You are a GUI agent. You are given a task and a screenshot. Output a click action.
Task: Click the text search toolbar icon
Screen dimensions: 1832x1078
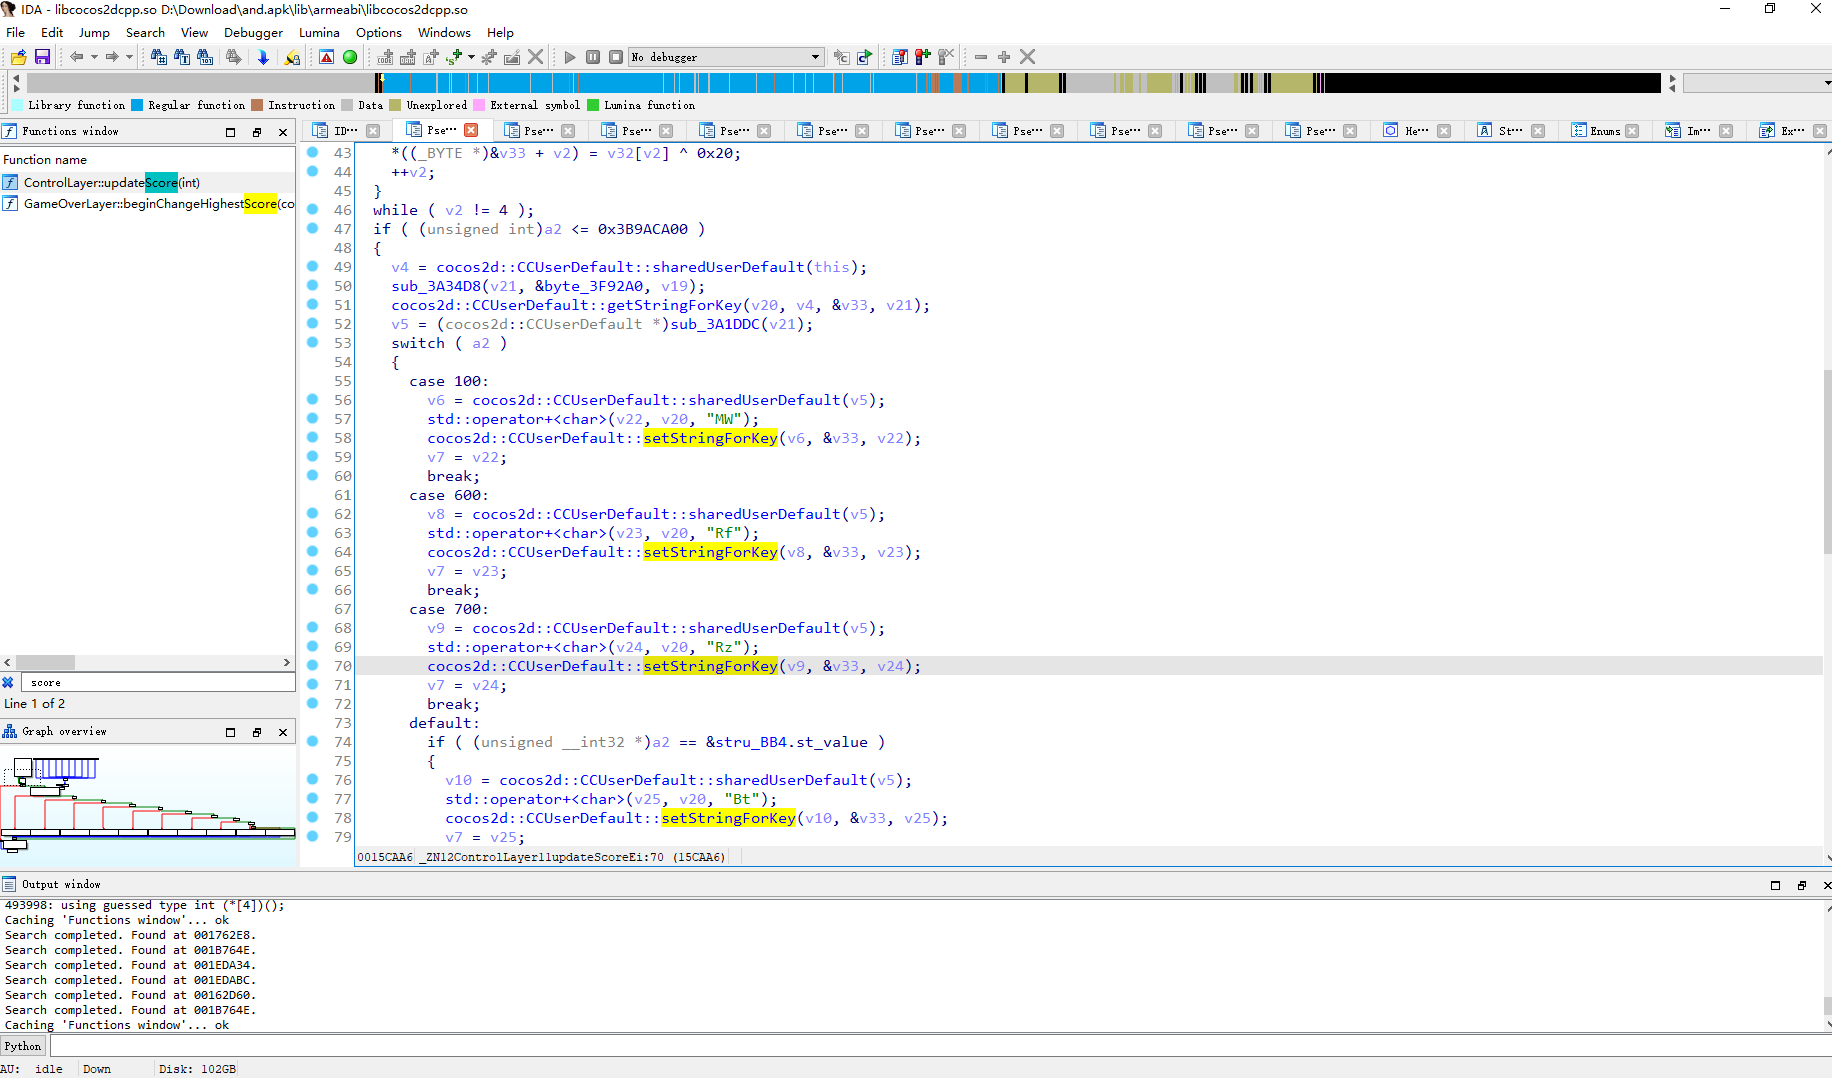coord(182,57)
